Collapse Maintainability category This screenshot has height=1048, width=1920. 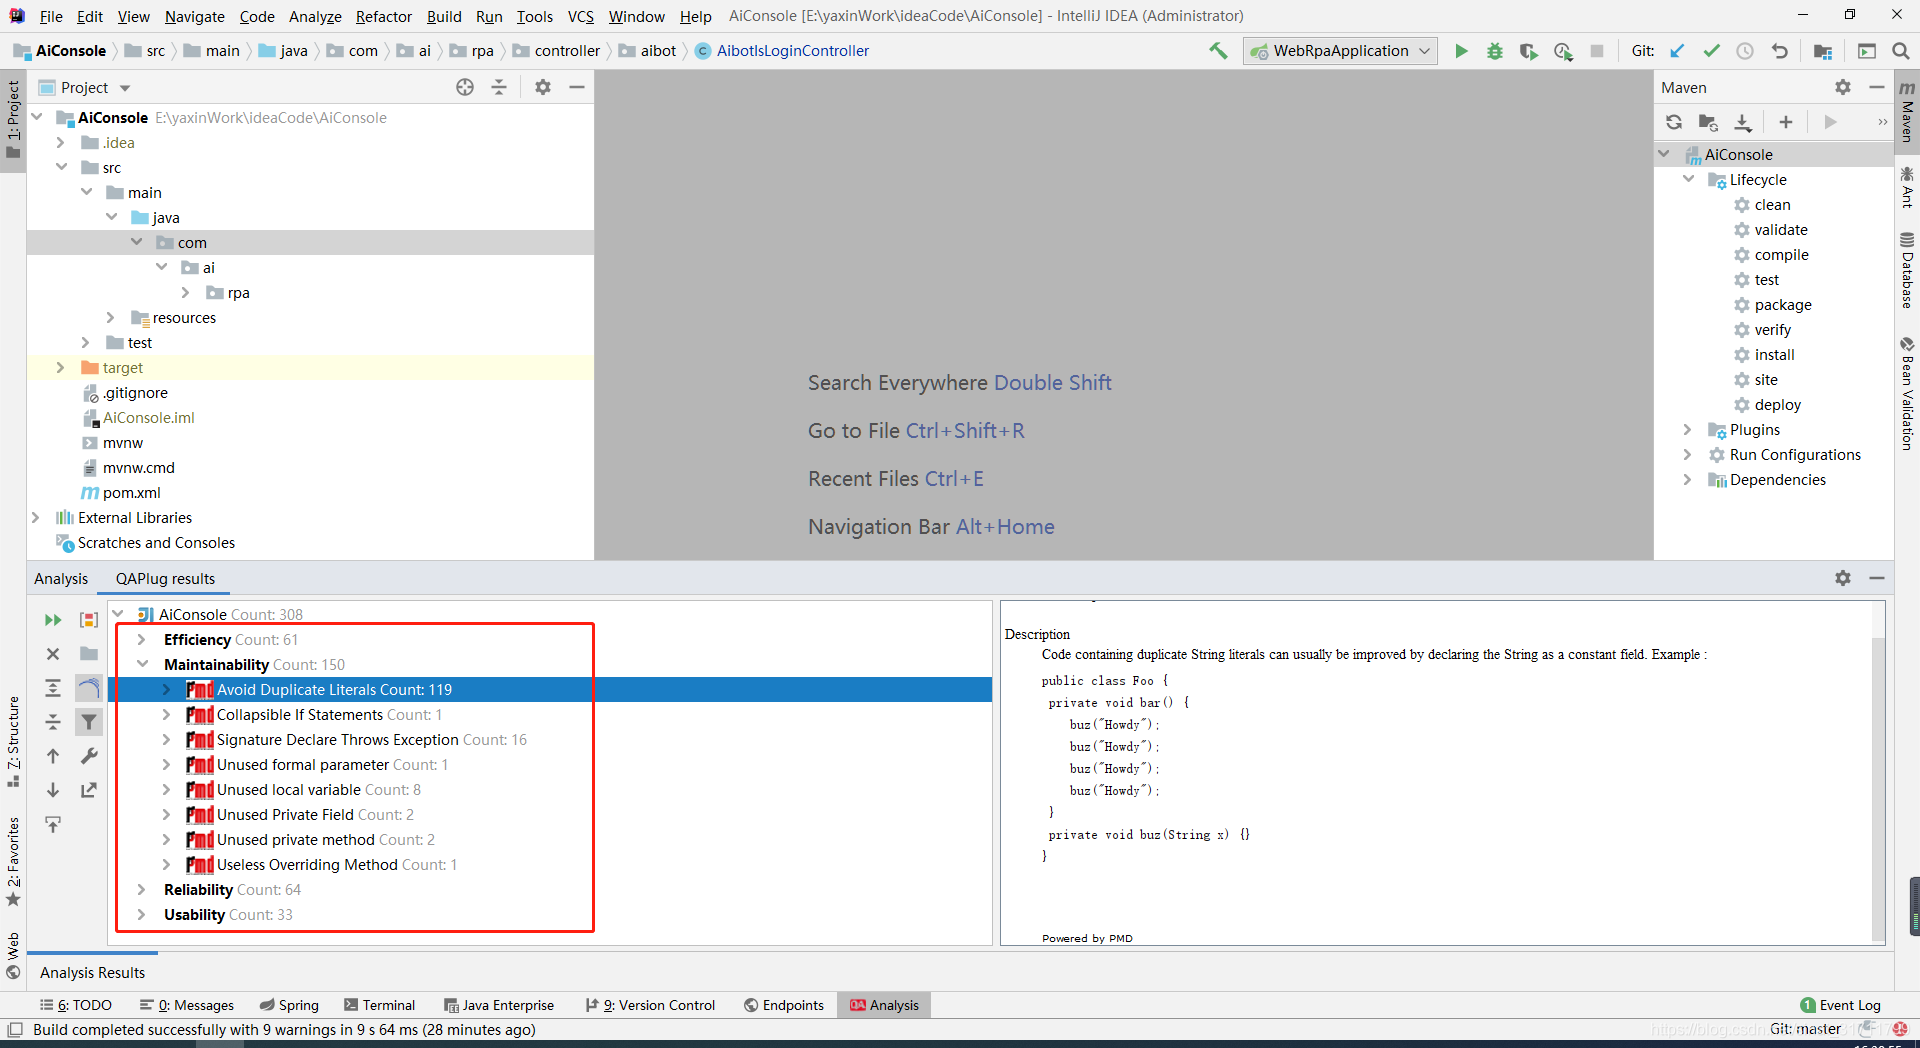pyautogui.click(x=142, y=665)
